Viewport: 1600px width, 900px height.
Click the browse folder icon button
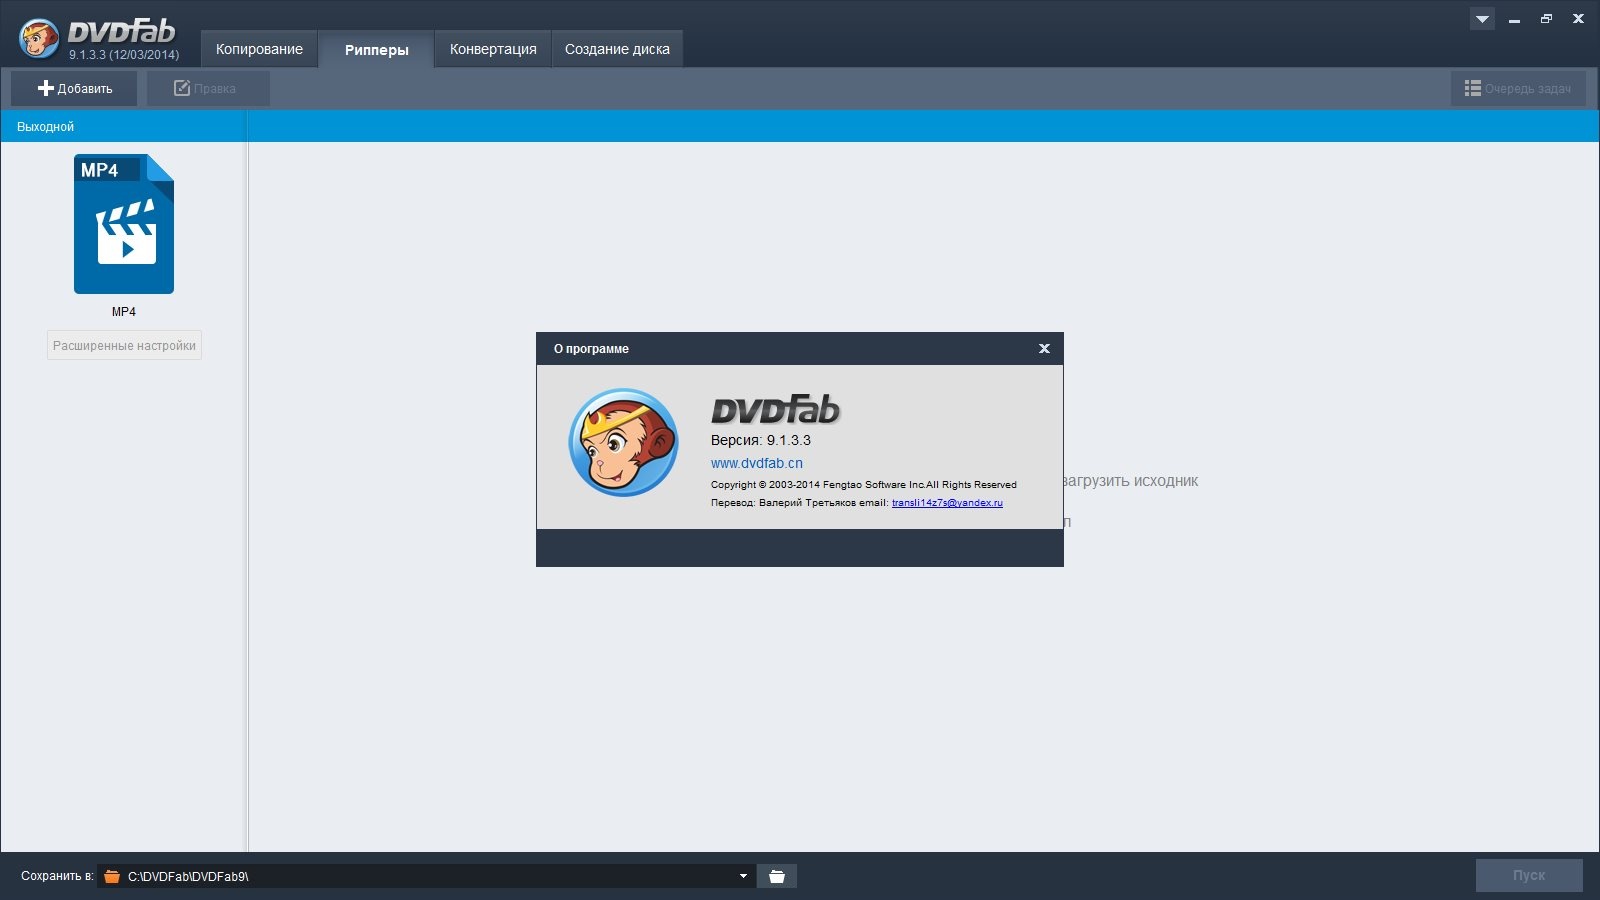click(x=777, y=876)
